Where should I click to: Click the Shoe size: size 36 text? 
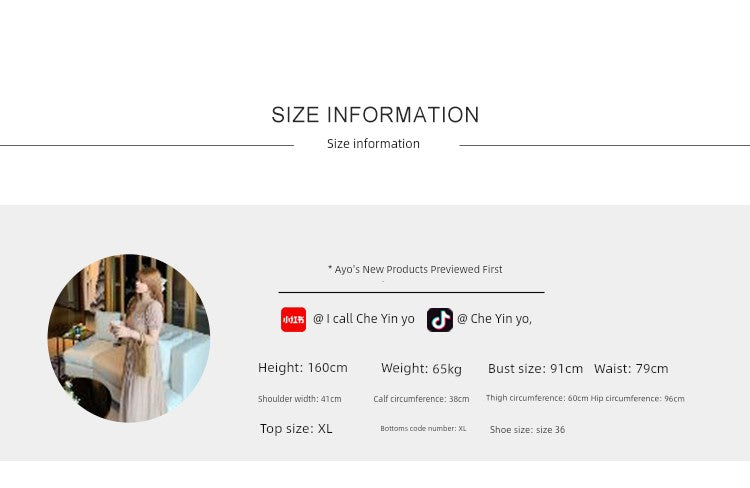click(527, 430)
